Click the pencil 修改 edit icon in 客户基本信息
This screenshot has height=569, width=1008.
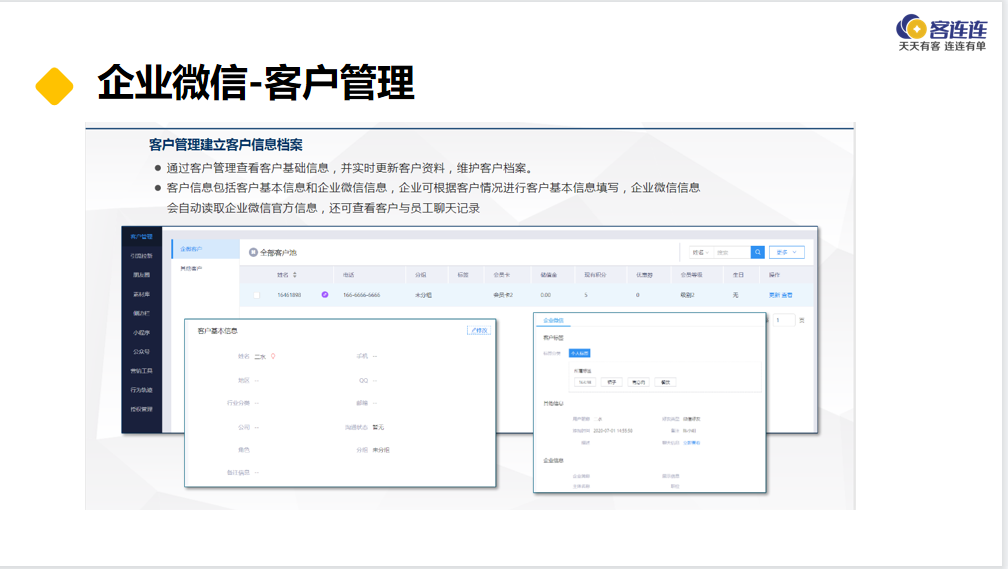[479, 330]
